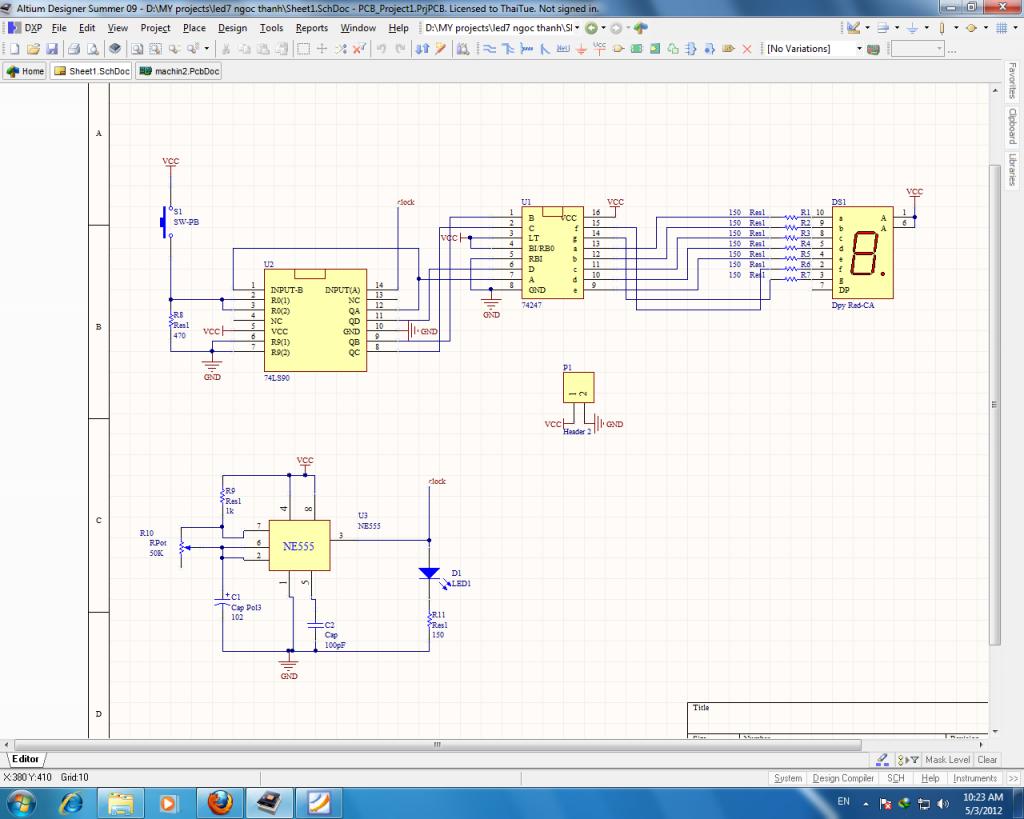Toggle the selection rectangle tool
The width and height of the screenshot is (1024, 819).
(303, 49)
